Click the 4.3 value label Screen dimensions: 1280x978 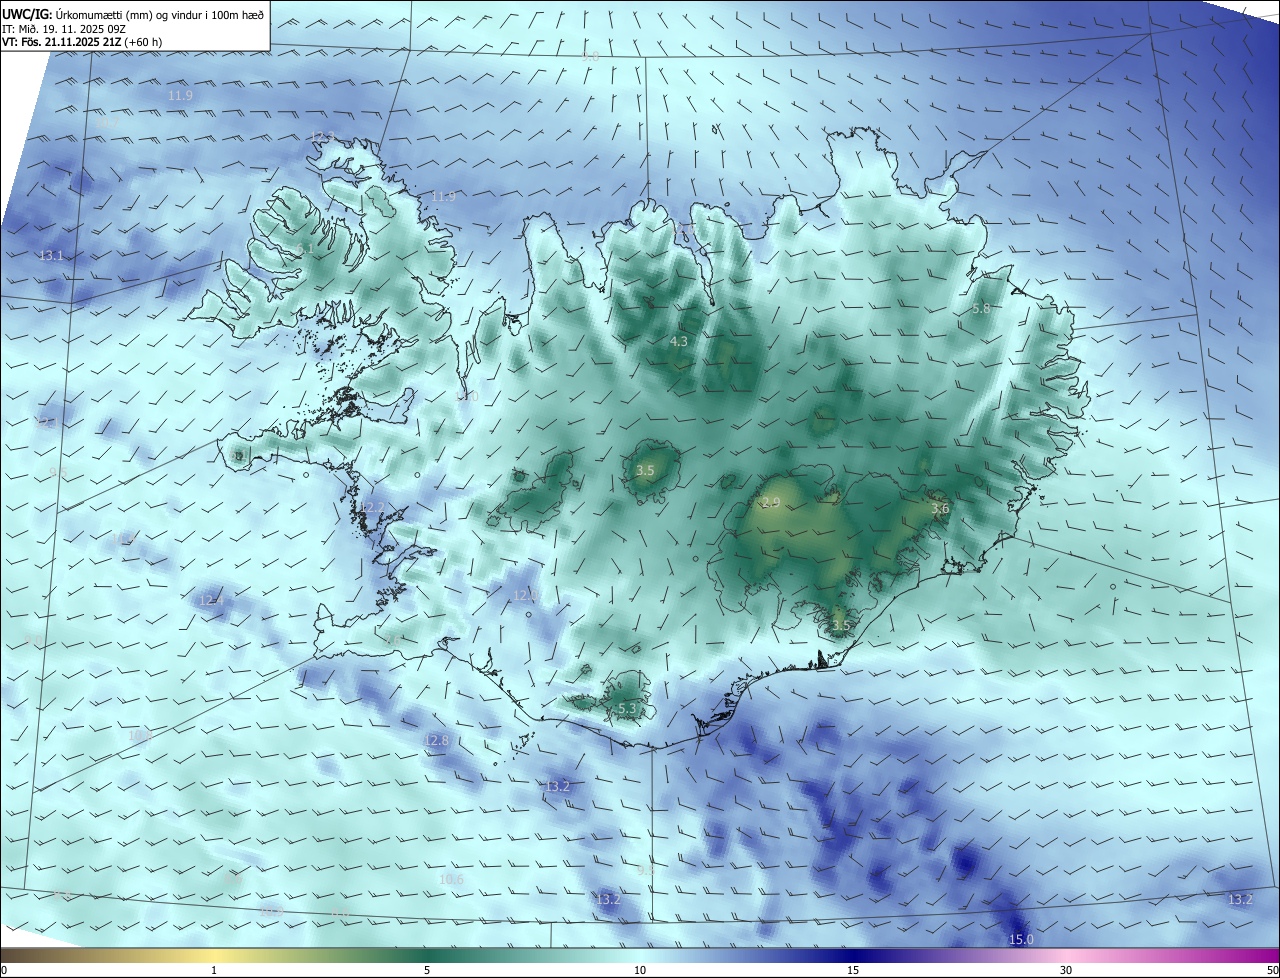(678, 341)
